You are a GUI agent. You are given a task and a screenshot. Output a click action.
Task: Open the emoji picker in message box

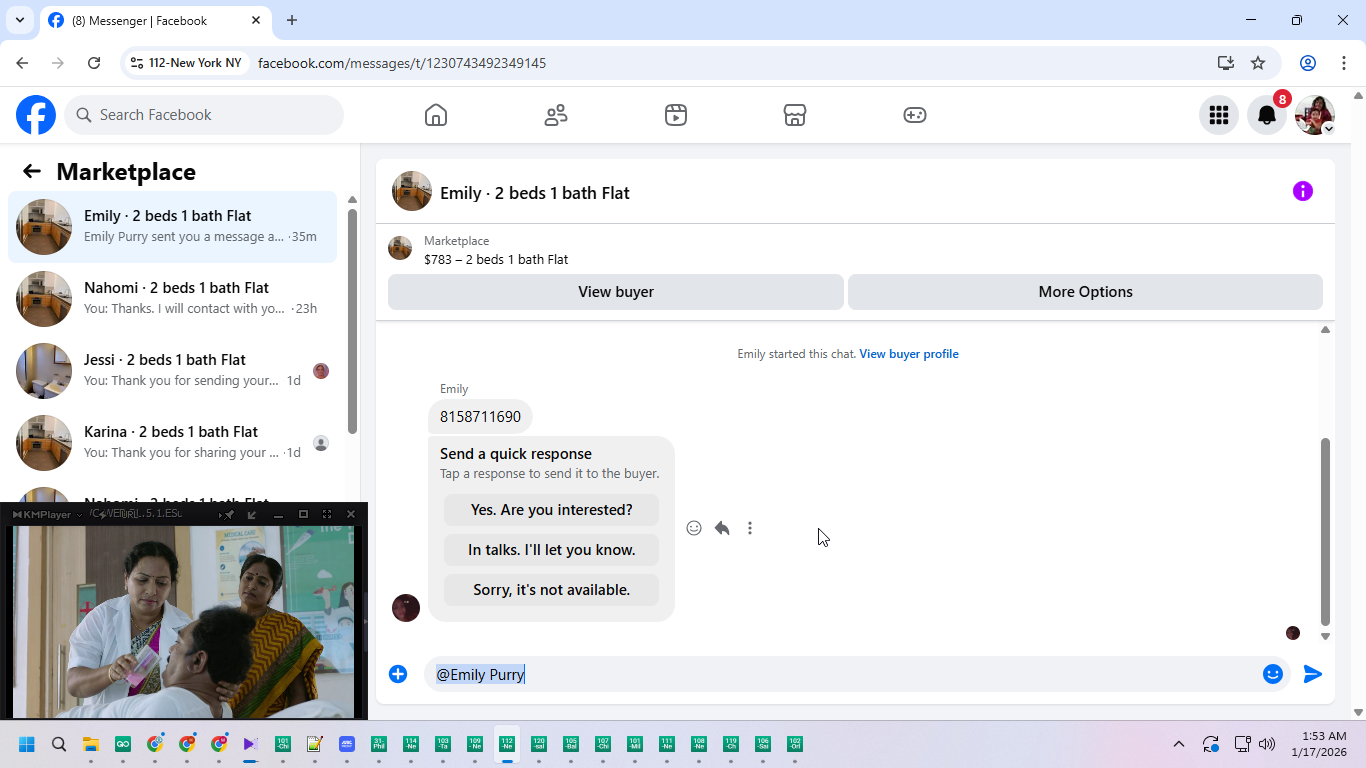pos(1273,674)
